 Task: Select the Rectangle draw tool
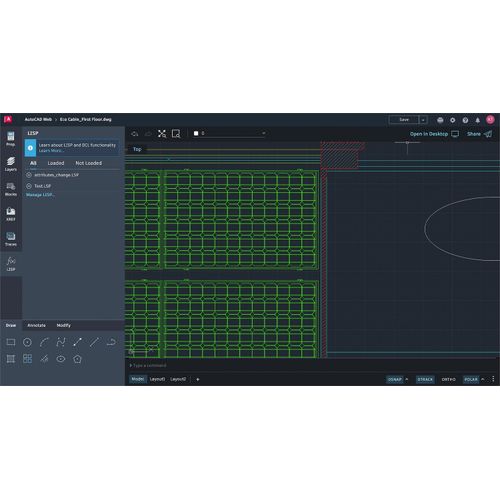[11, 342]
